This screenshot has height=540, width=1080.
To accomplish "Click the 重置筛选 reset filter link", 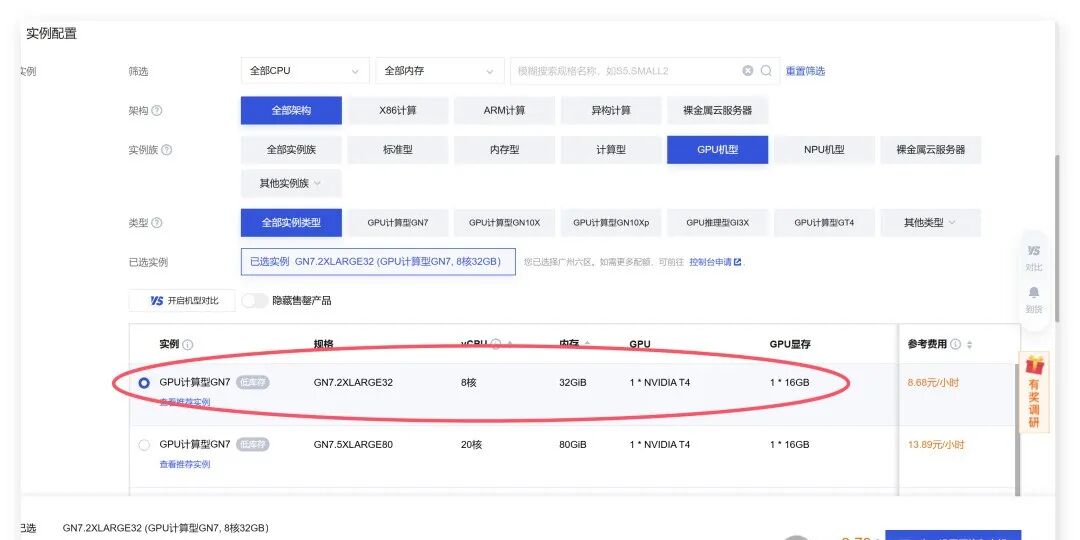I will pos(805,71).
